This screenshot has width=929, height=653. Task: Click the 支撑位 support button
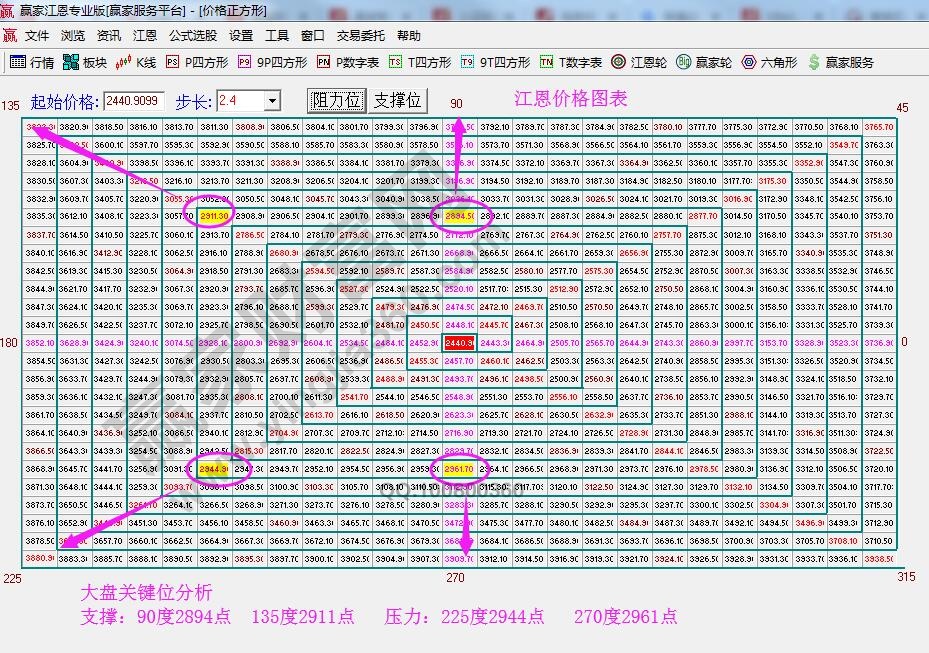pos(398,100)
